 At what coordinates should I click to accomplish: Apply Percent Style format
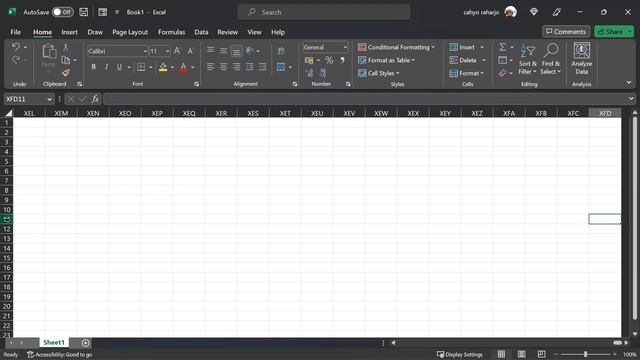click(329, 60)
